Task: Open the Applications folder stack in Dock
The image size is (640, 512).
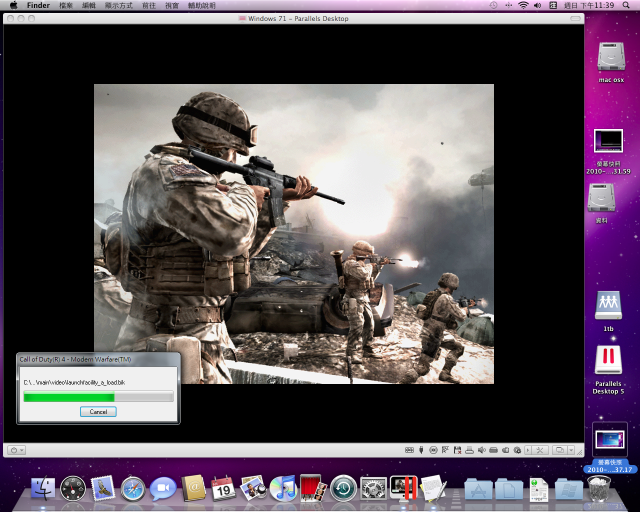Action: [x=478, y=489]
